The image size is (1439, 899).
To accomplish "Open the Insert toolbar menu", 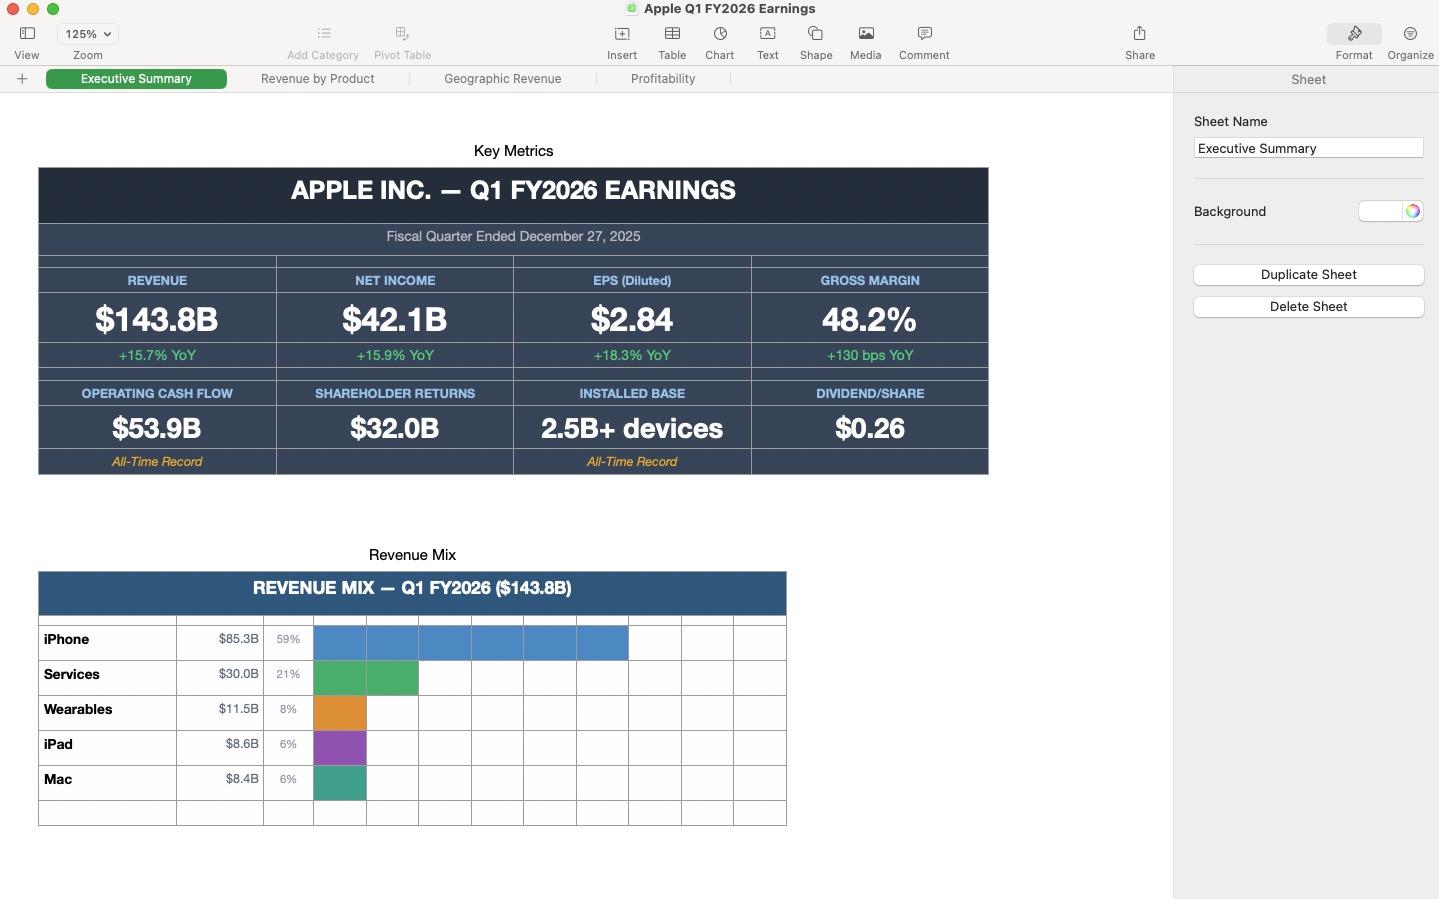I will pyautogui.click(x=622, y=34).
